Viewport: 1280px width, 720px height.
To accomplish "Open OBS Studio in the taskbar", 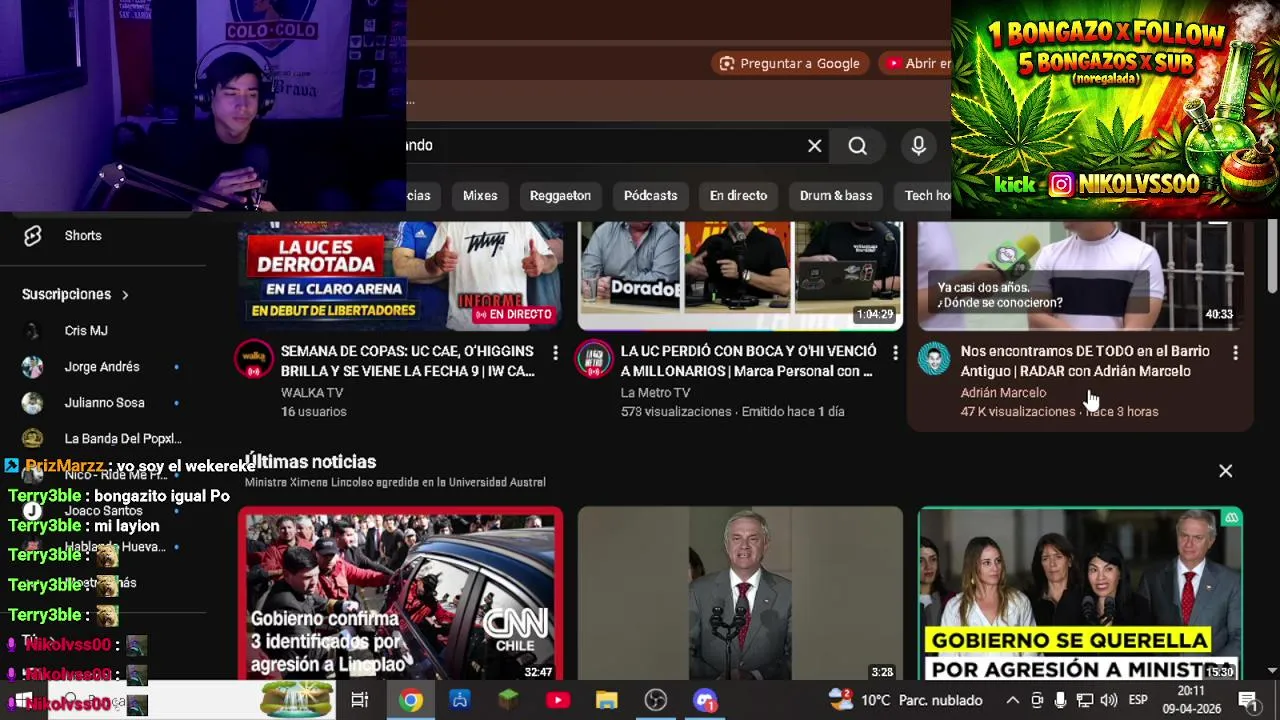I will (656, 700).
